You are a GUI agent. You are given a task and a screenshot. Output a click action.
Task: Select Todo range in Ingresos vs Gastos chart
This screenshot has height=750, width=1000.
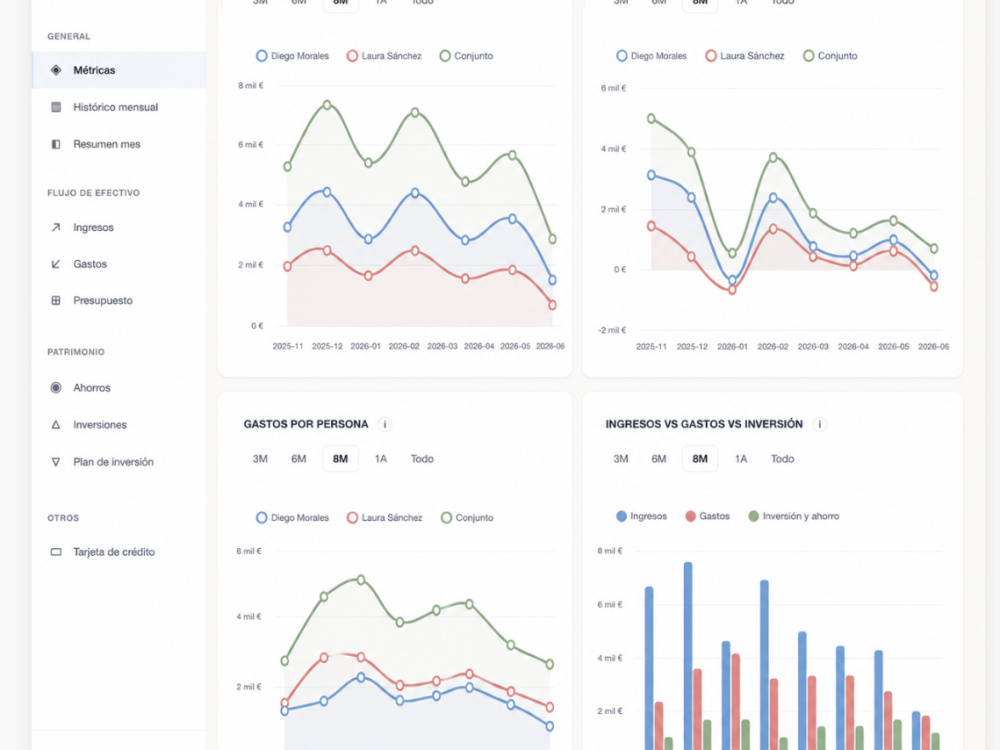(x=783, y=459)
